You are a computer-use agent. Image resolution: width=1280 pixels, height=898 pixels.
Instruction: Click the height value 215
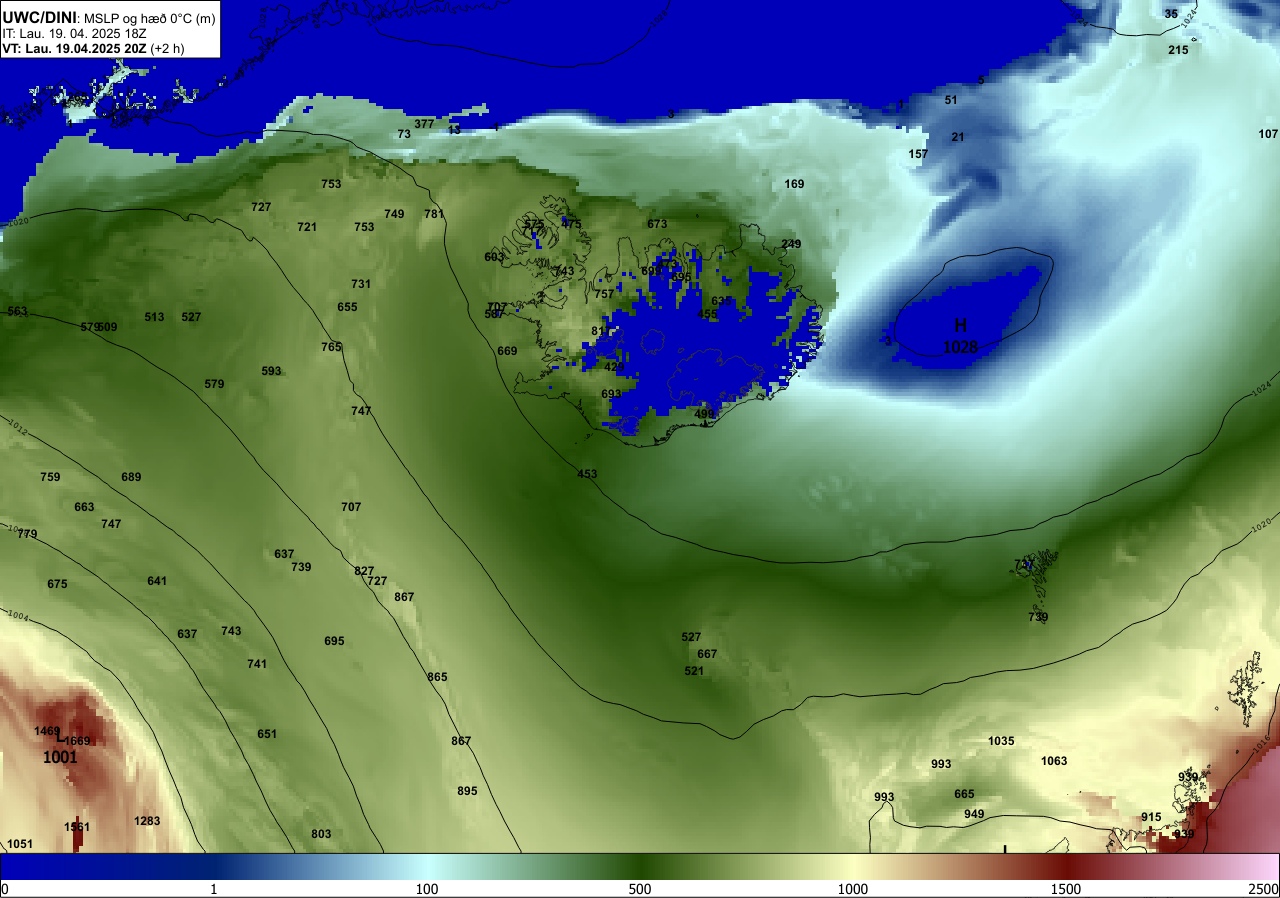[1178, 50]
